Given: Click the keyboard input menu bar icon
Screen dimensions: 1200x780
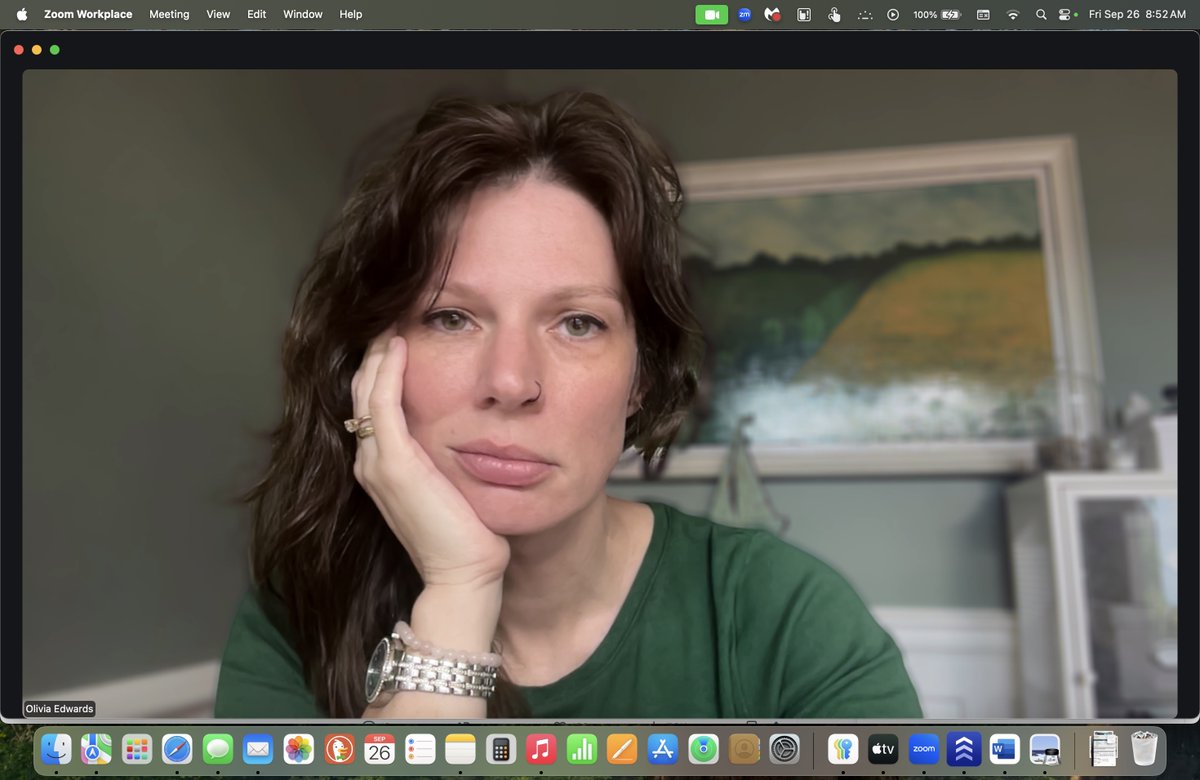Looking at the screenshot, I should (983, 14).
